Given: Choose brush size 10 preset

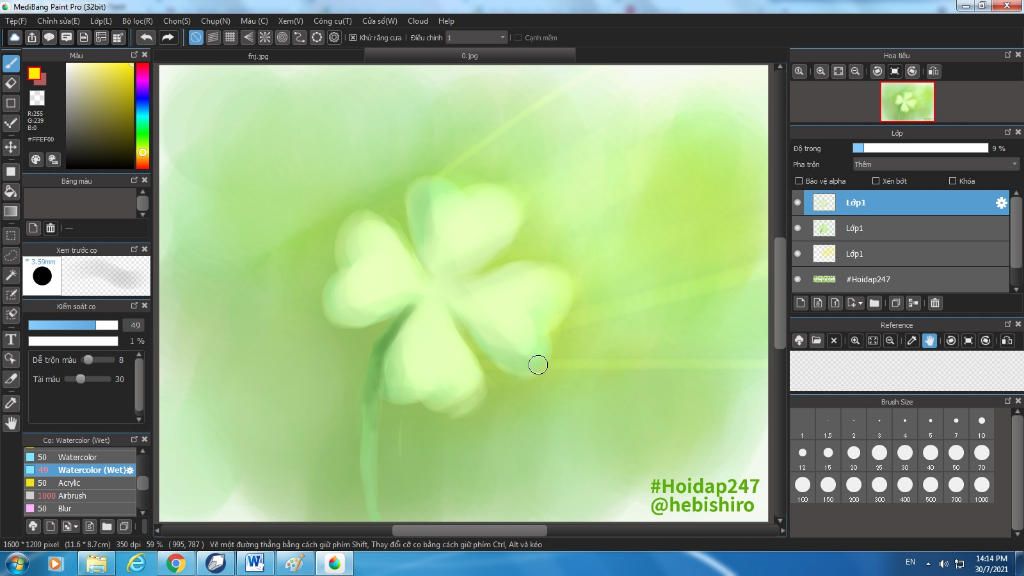Looking at the screenshot, I should click(x=982, y=425).
